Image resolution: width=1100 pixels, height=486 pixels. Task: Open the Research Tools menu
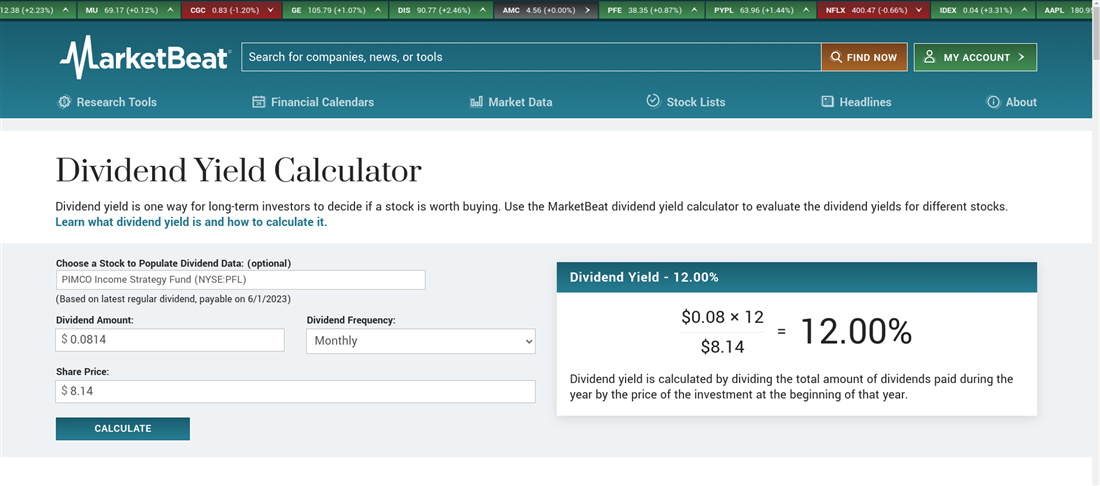(107, 102)
